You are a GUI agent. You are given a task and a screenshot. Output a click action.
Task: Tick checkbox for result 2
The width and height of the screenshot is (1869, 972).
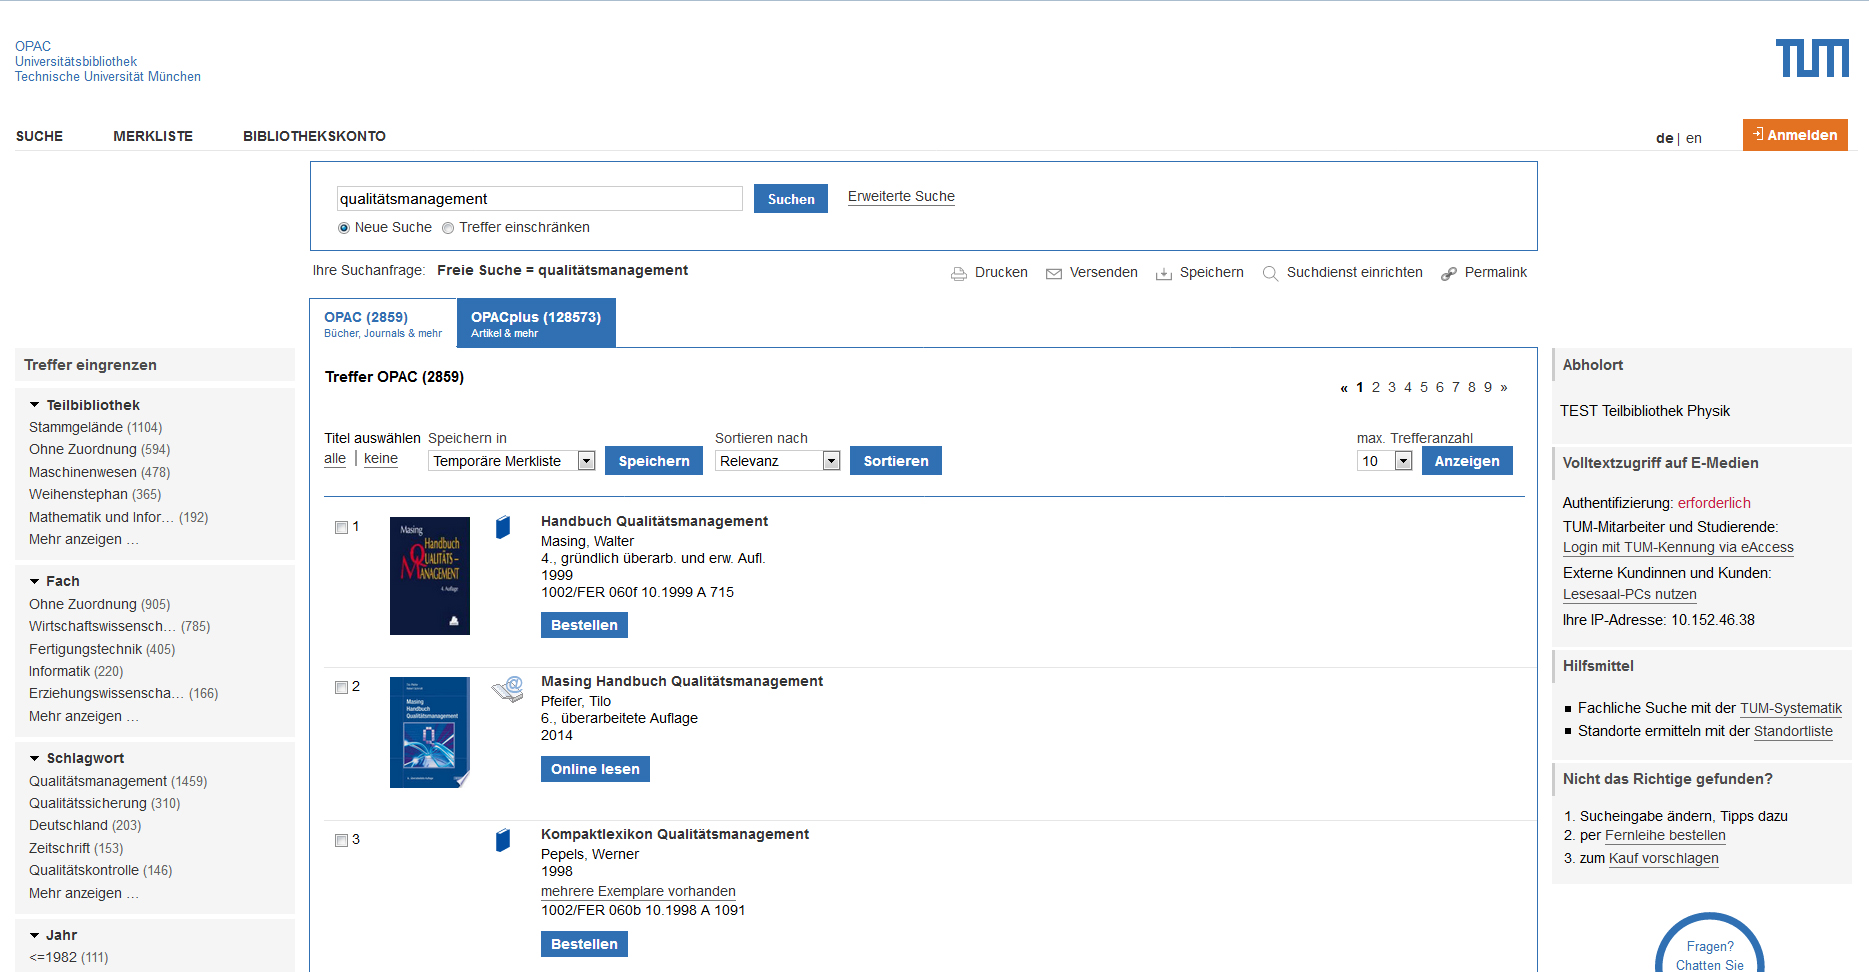(x=342, y=687)
